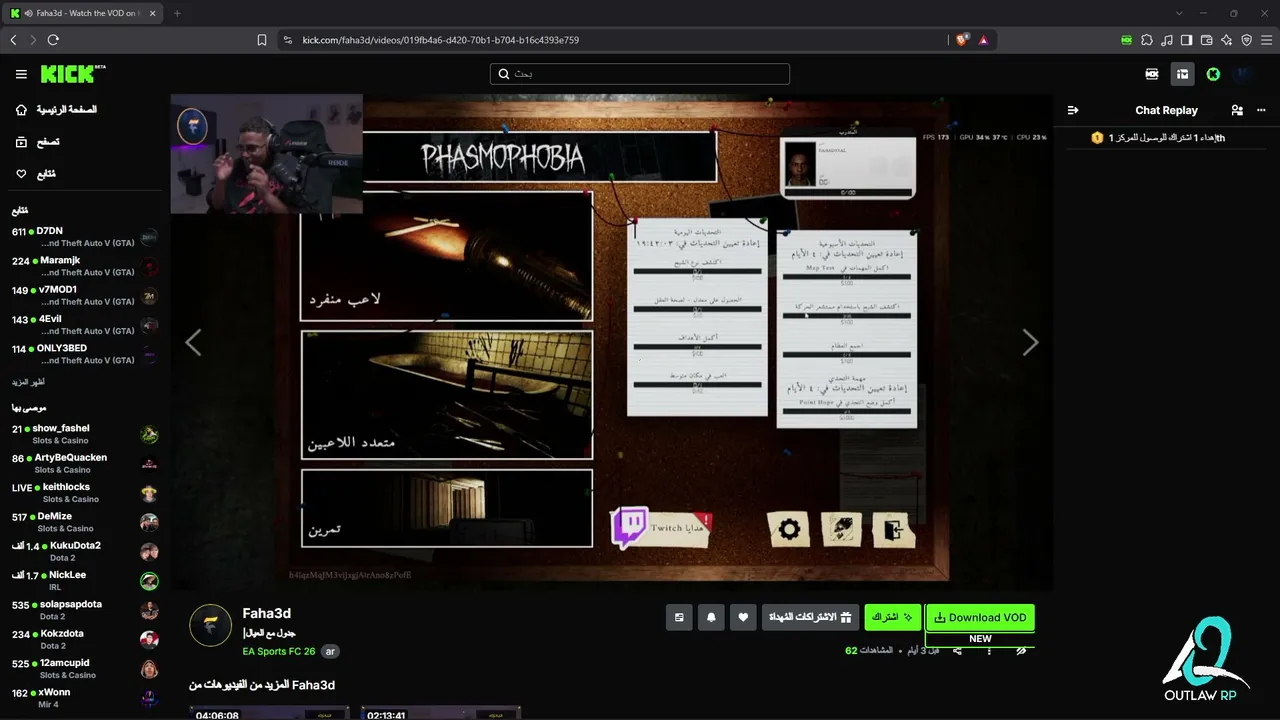Open the v7MOD1 channel in the sidebar

[85, 295]
